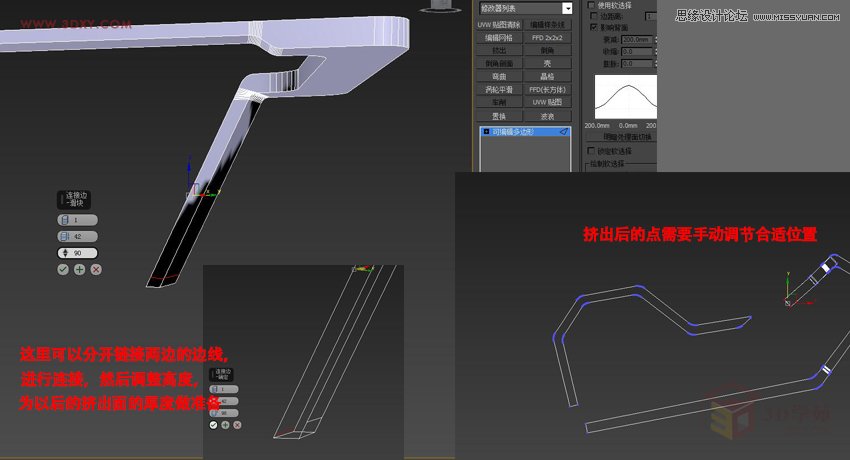Click the 晶格 lattice modifier button
850x460 pixels.
[x=548, y=76]
